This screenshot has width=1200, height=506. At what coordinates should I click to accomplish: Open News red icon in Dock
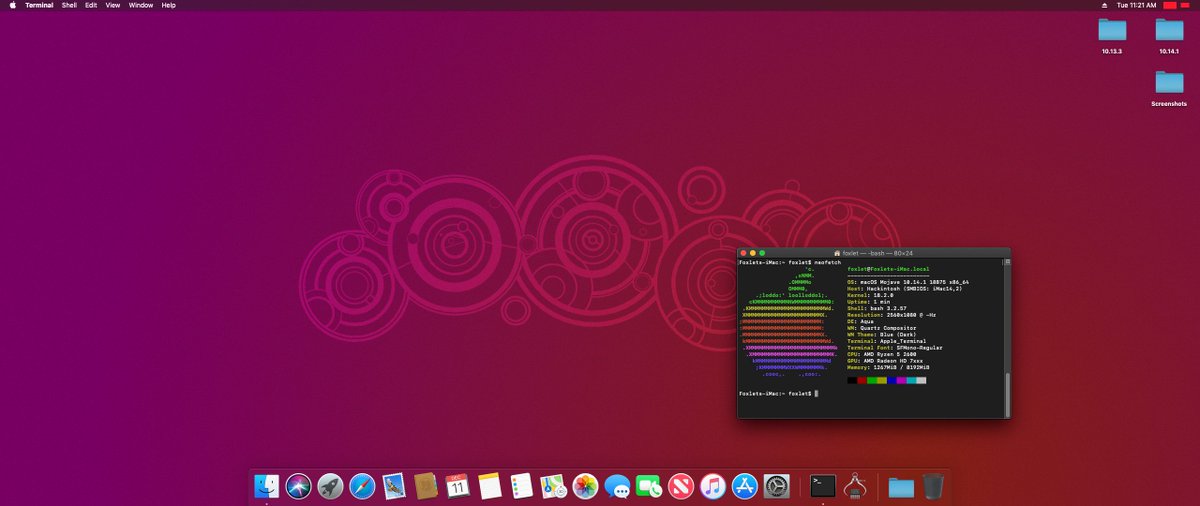pos(681,486)
